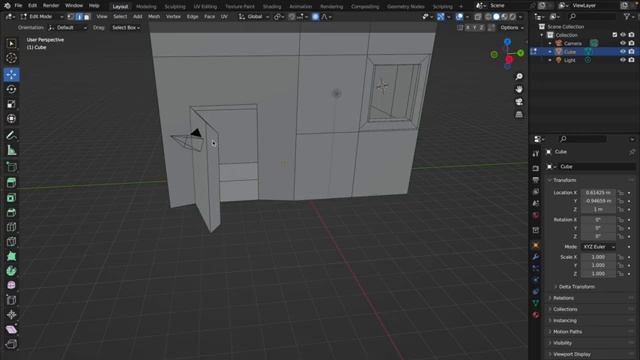Viewport: 640px width, 360px height.
Task: Click Scale Z value field
Action: point(598,274)
